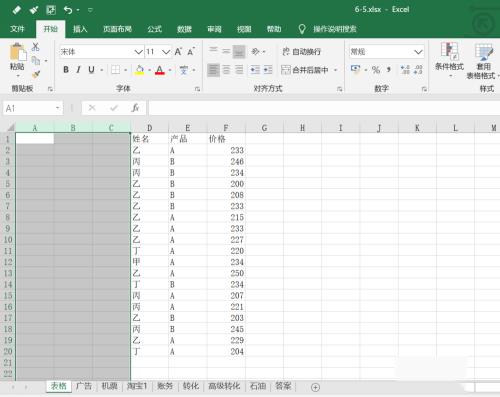Open the underline style dropdown arrow

(101, 70)
